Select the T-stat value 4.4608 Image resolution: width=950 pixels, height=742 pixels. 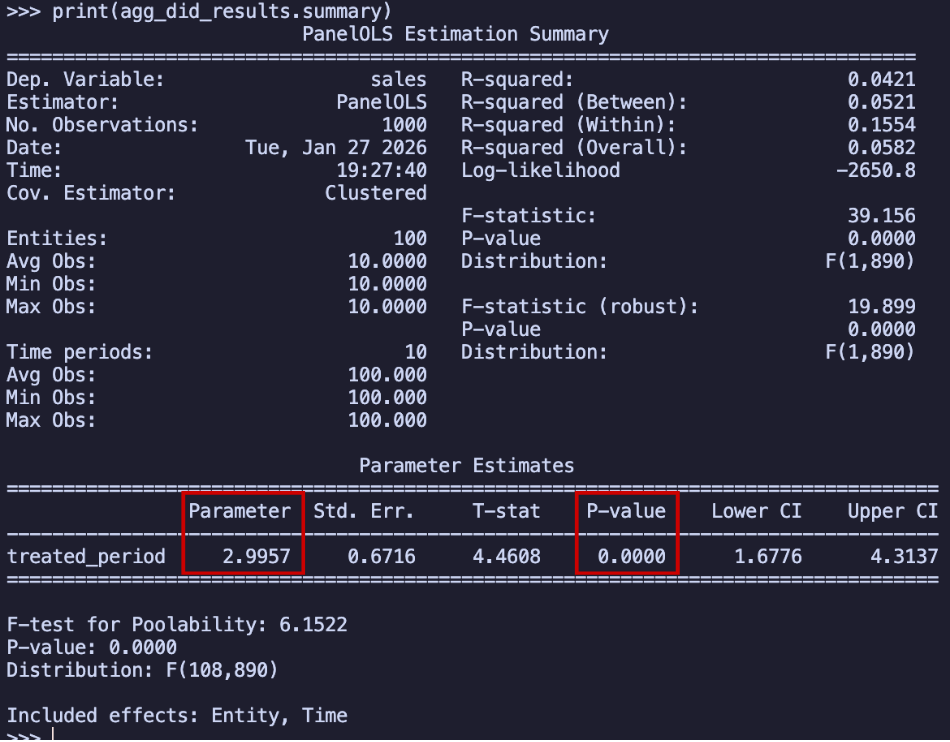[x=506, y=556]
